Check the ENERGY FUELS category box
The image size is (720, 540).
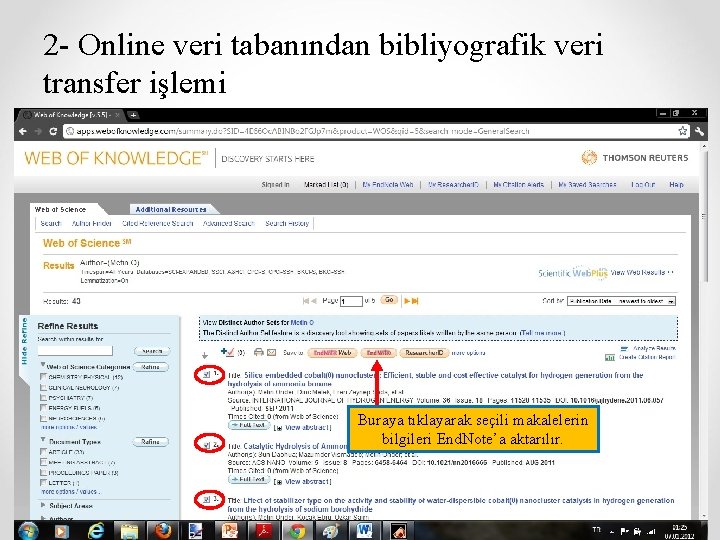(x=44, y=408)
